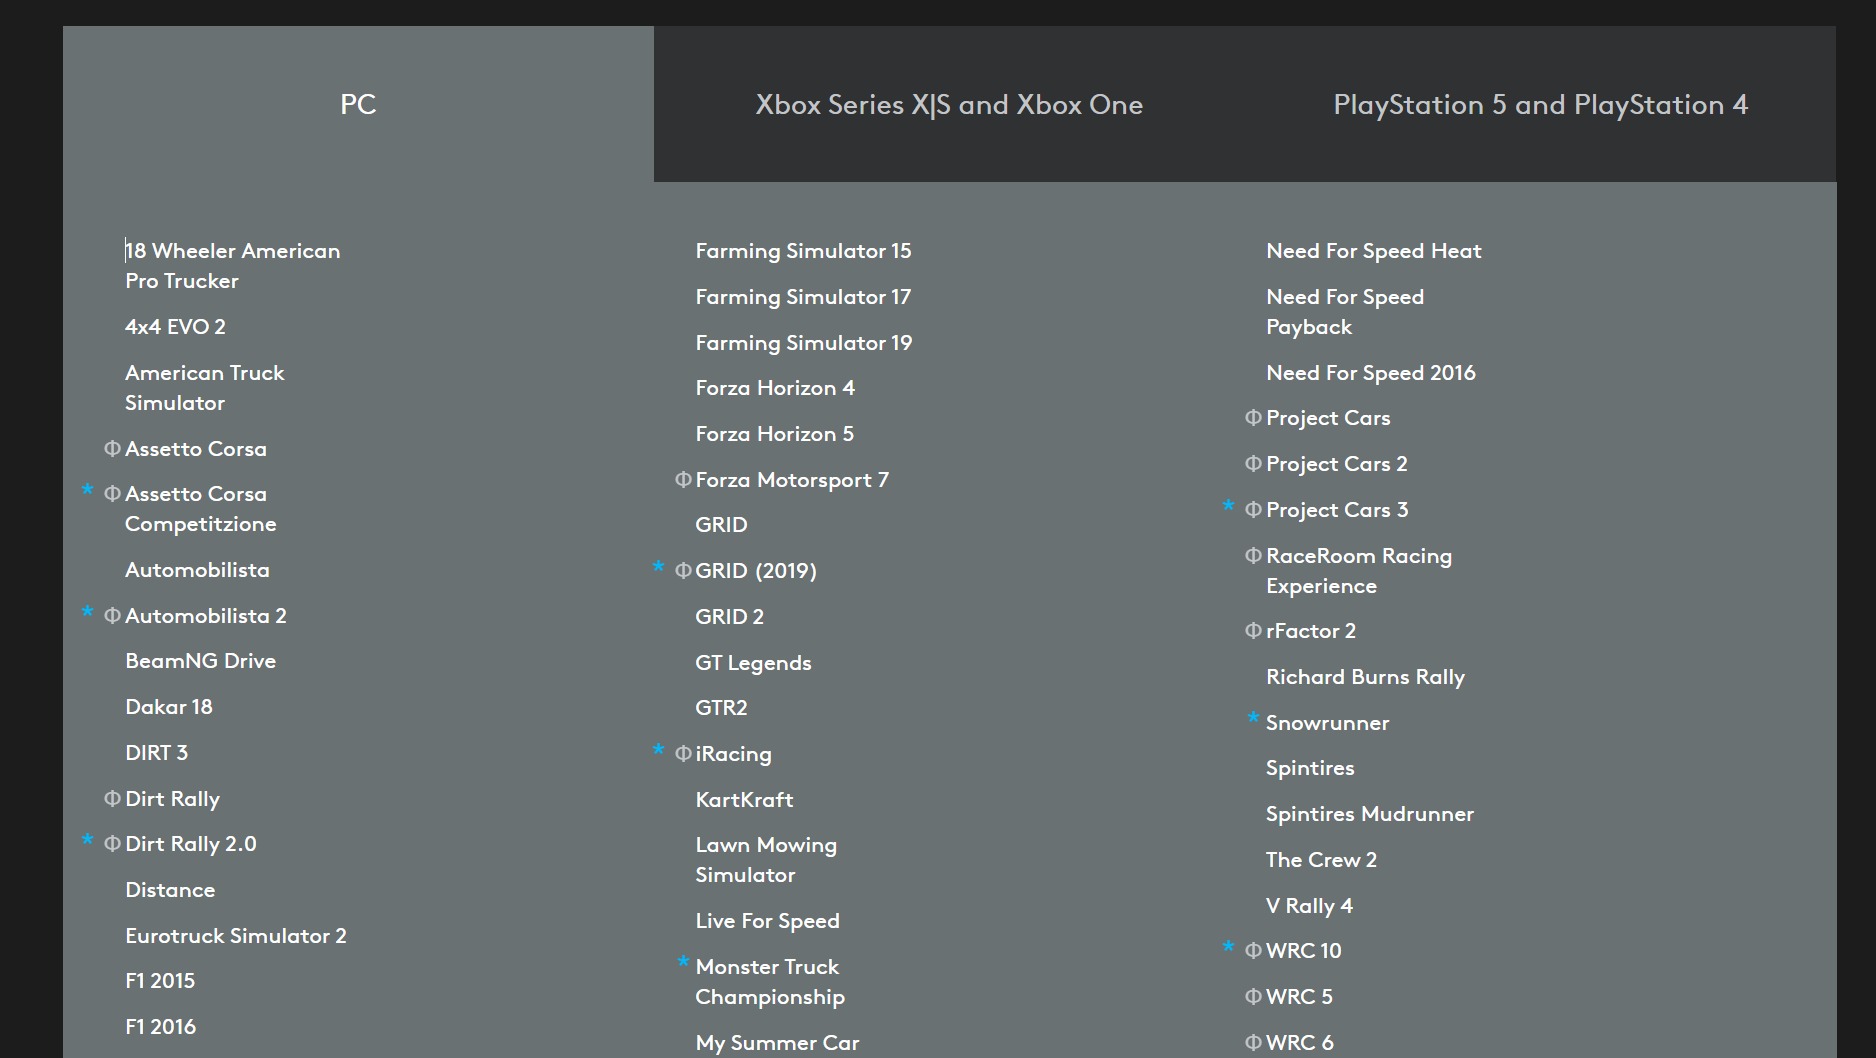The width and height of the screenshot is (1876, 1058).
Task: Click the blue asterisk beside iRacing
Action: [x=658, y=750]
